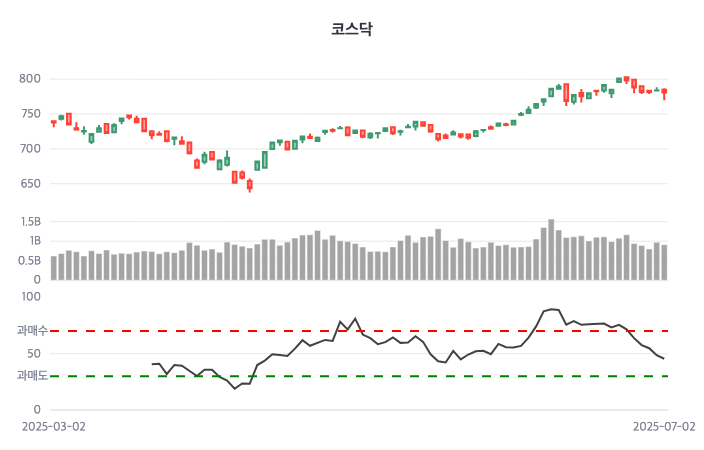
Task: Click the 과매수 overbought label
Action: coord(30,330)
